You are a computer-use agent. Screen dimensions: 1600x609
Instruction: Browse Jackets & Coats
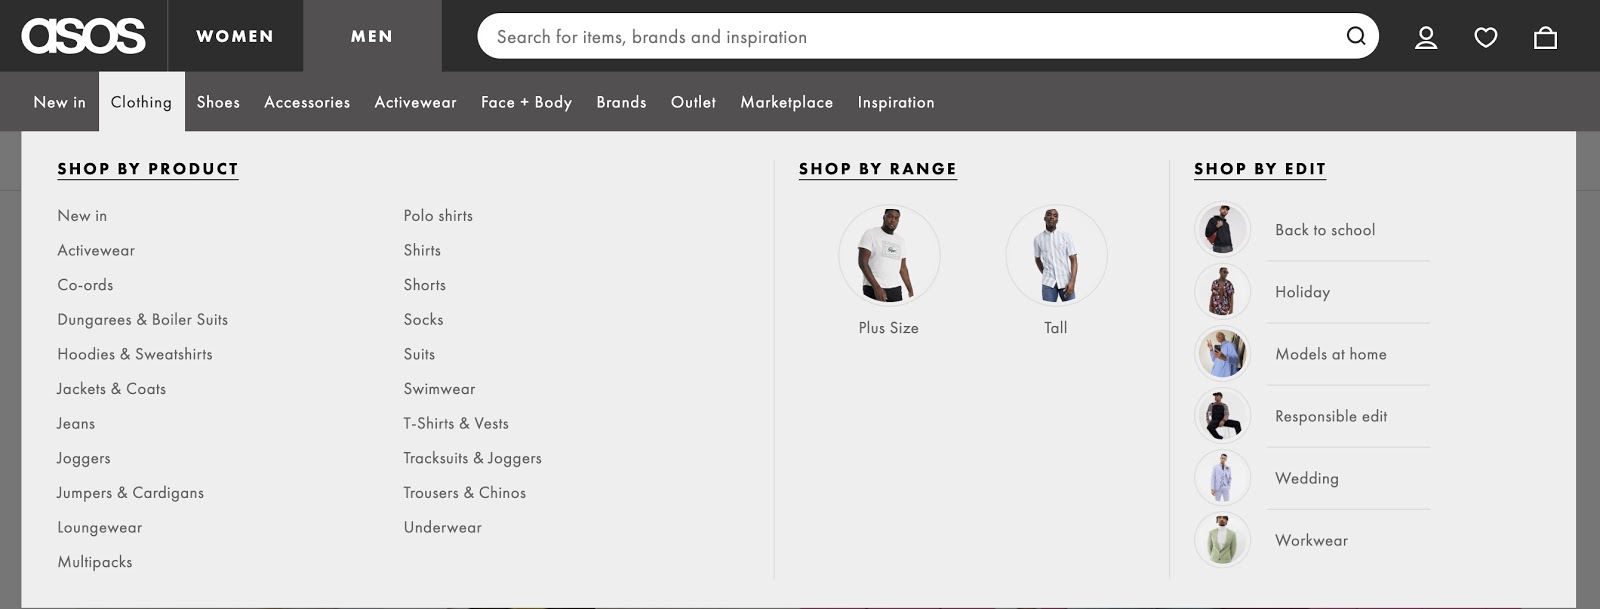[x=112, y=389]
